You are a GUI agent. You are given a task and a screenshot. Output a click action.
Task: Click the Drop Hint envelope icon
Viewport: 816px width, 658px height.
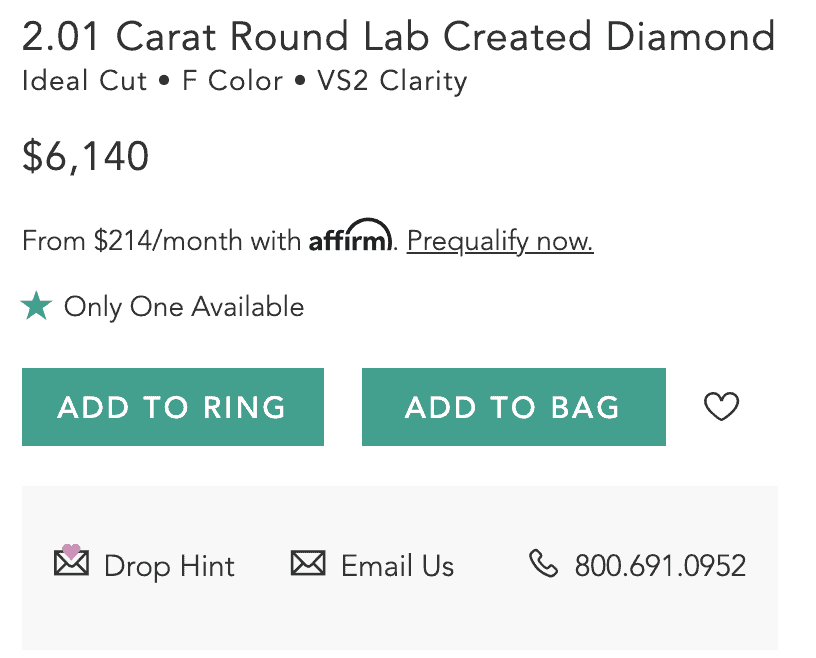tap(71, 565)
